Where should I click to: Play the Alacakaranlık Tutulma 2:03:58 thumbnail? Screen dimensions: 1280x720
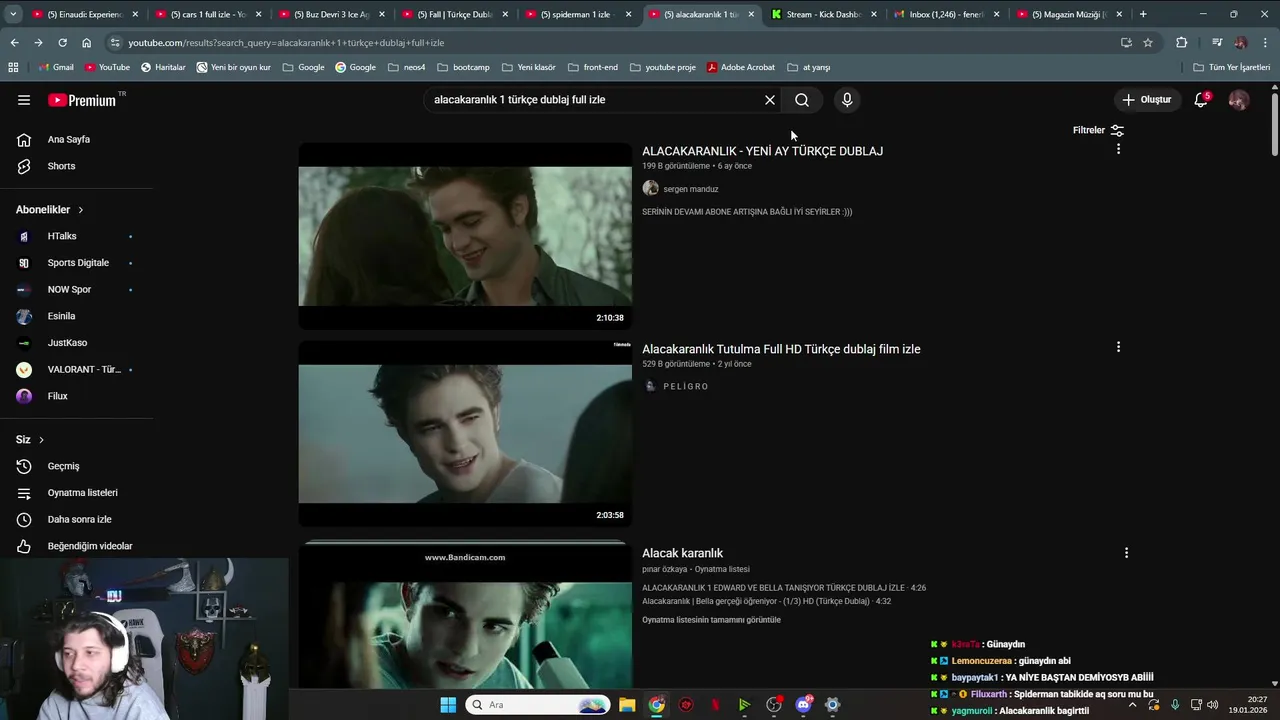click(x=465, y=433)
